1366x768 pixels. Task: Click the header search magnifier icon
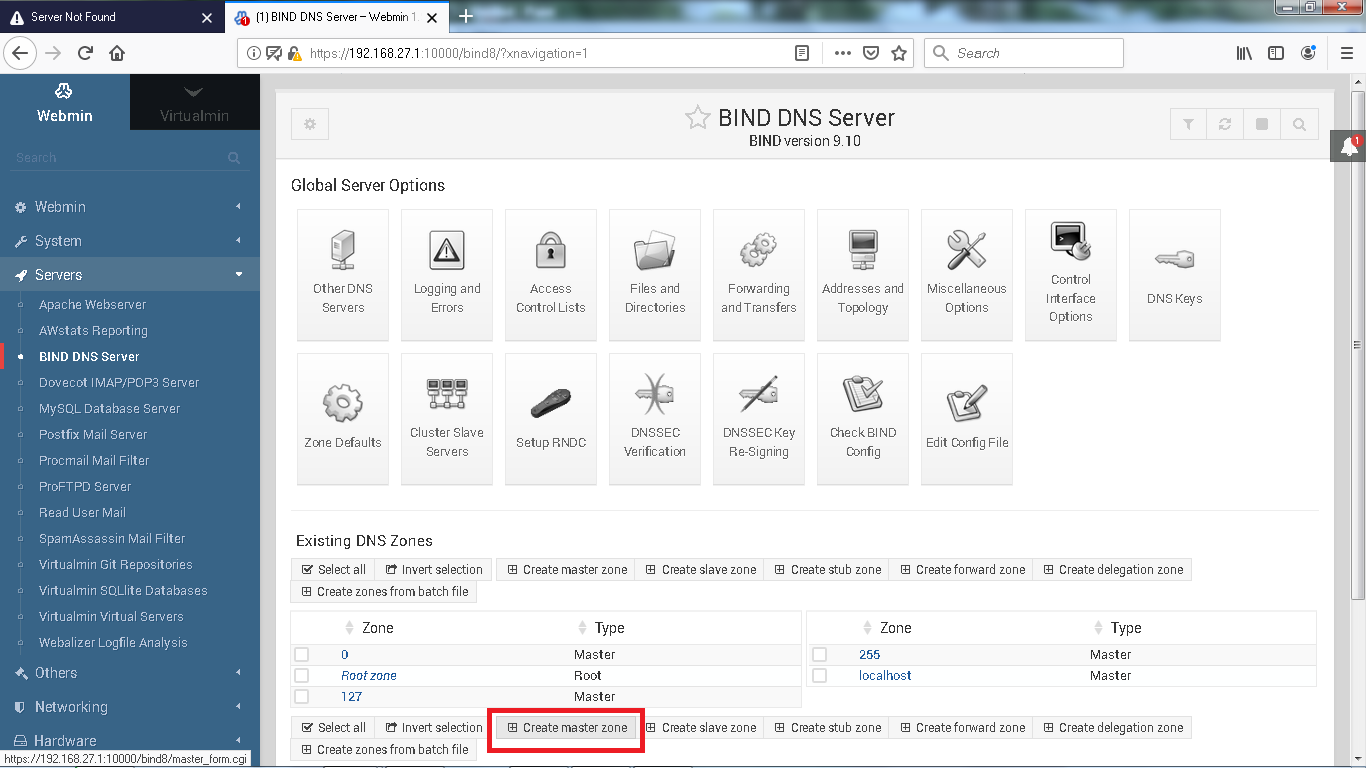(x=1299, y=124)
